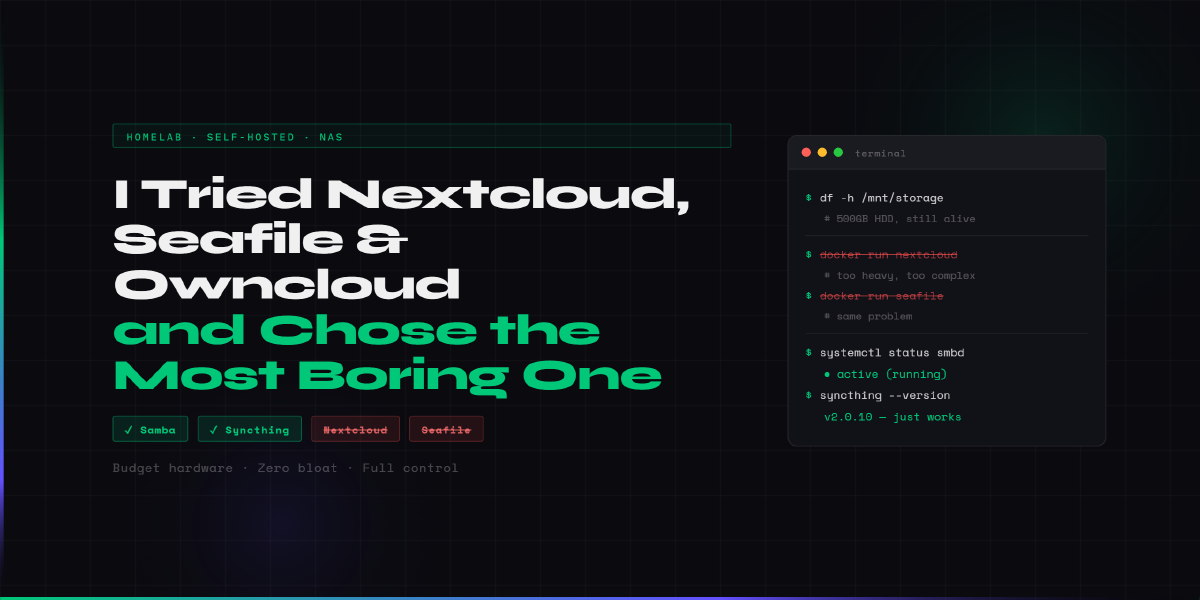Click the red dot in terminal title bar
Screen dimensions: 1200x600
(806, 153)
